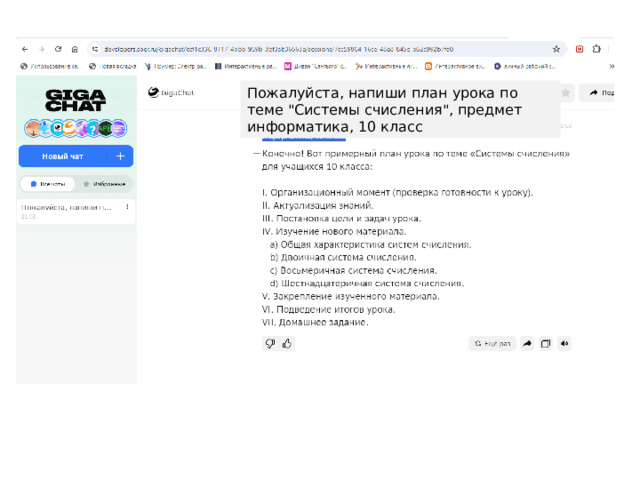Bookmark this page with the star icon
Viewport: 640px width, 480px height.
pyautogui.click(x=556, y=49)
